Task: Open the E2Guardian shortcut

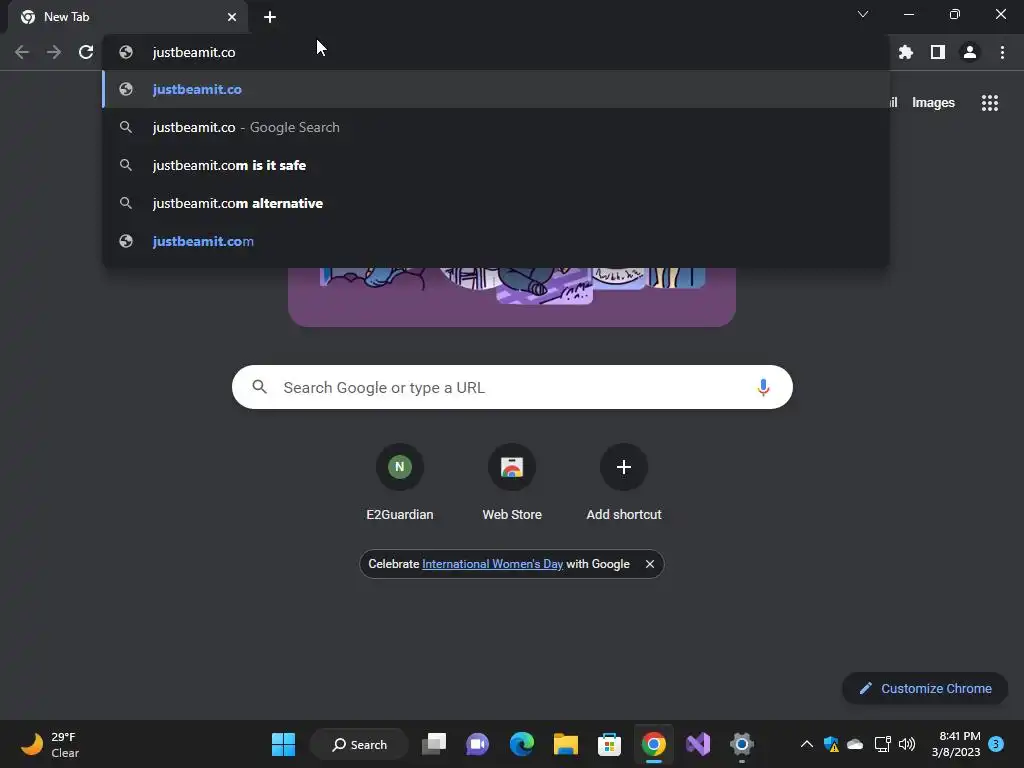Action: pos(400,483)
